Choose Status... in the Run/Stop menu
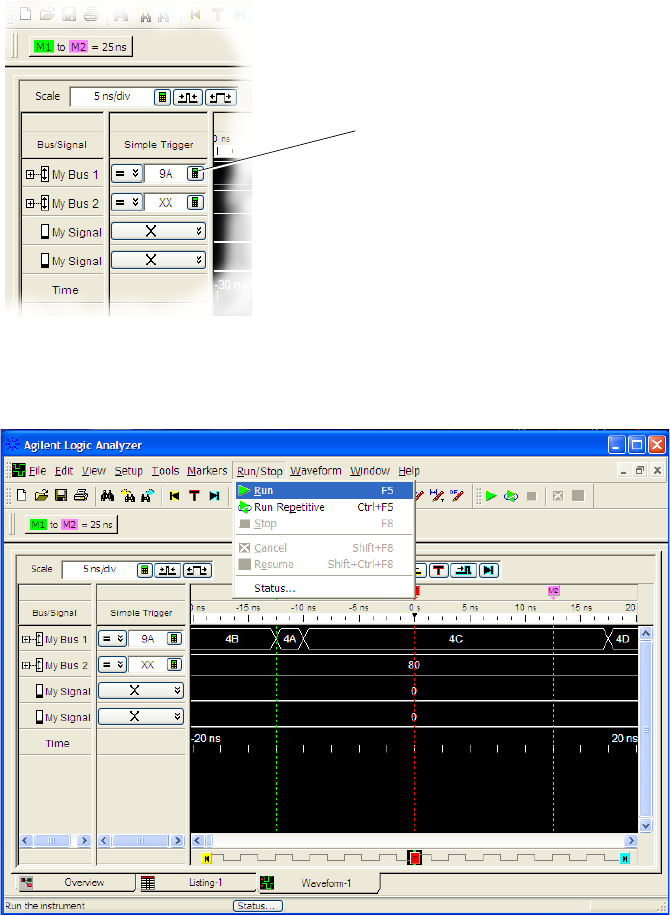The height and width of the screenshot is (915, 670). 324,588
